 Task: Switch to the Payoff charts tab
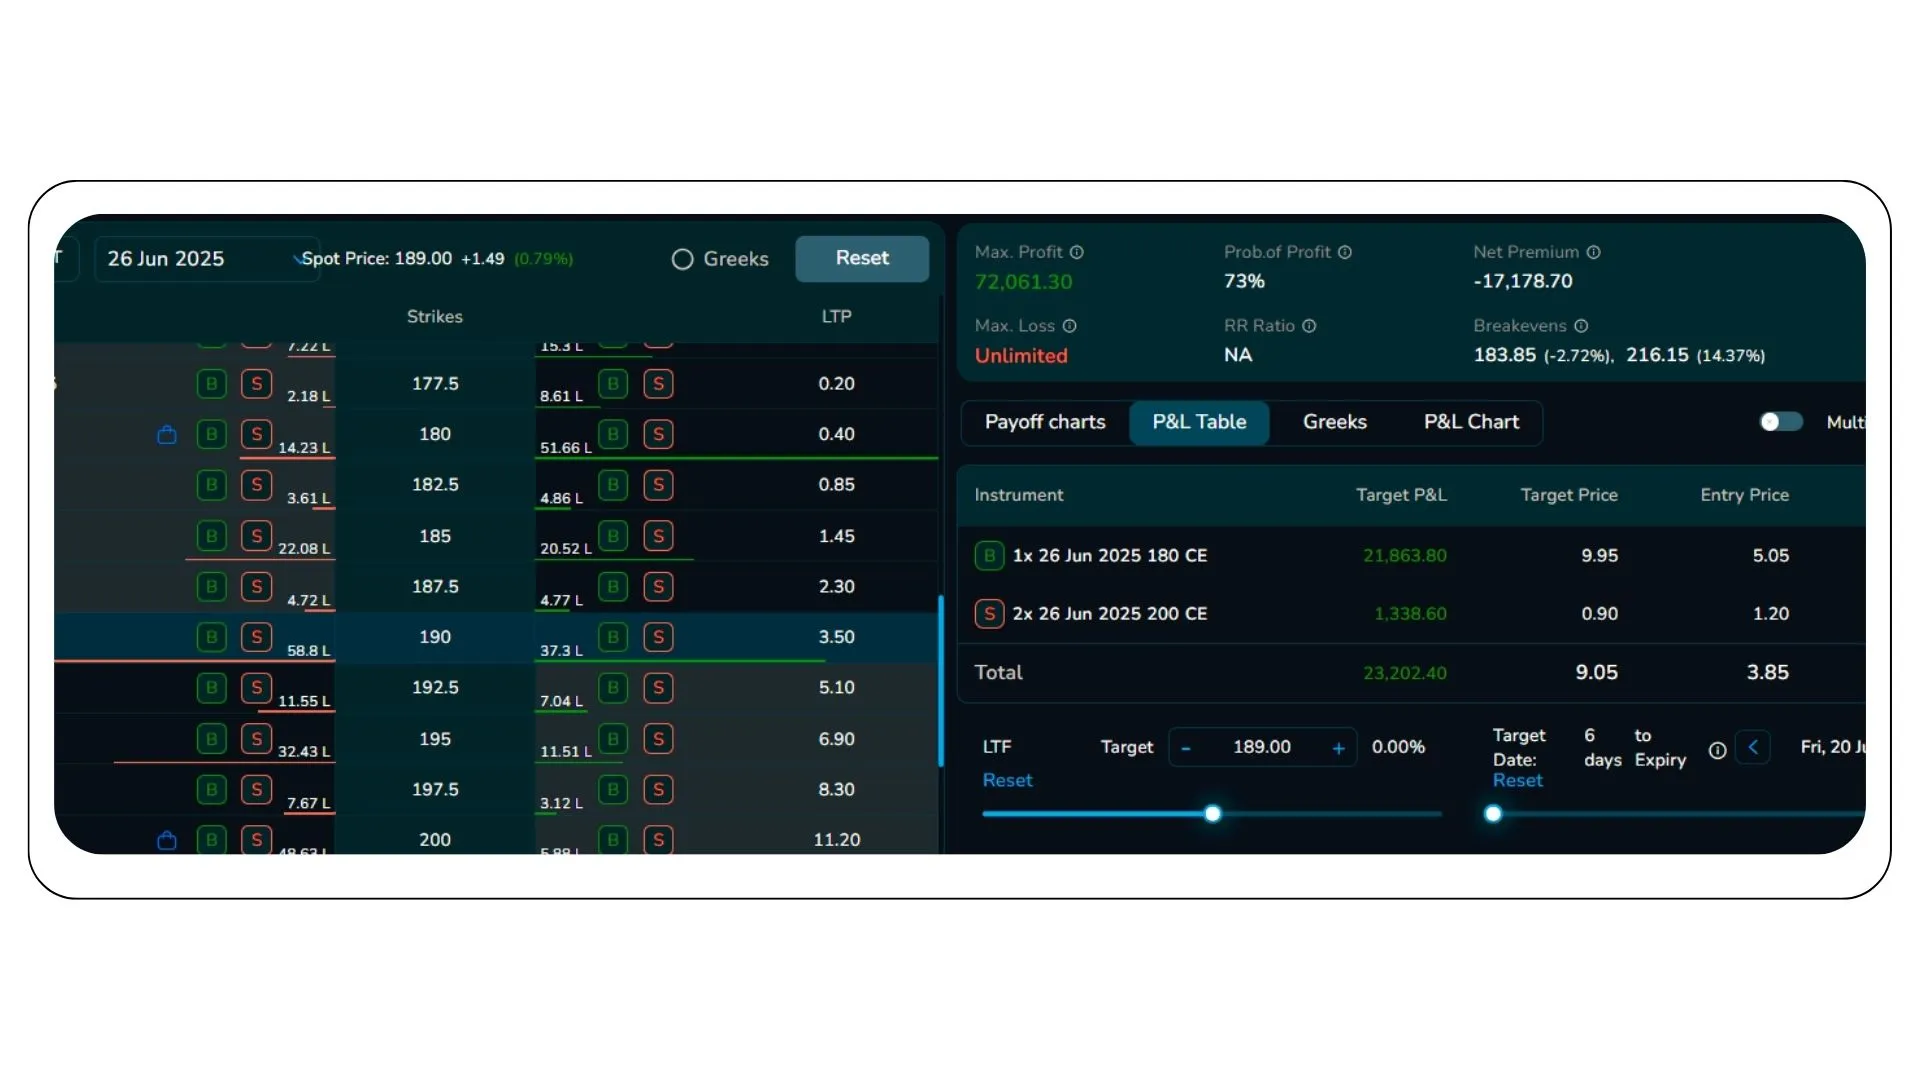1045,422
